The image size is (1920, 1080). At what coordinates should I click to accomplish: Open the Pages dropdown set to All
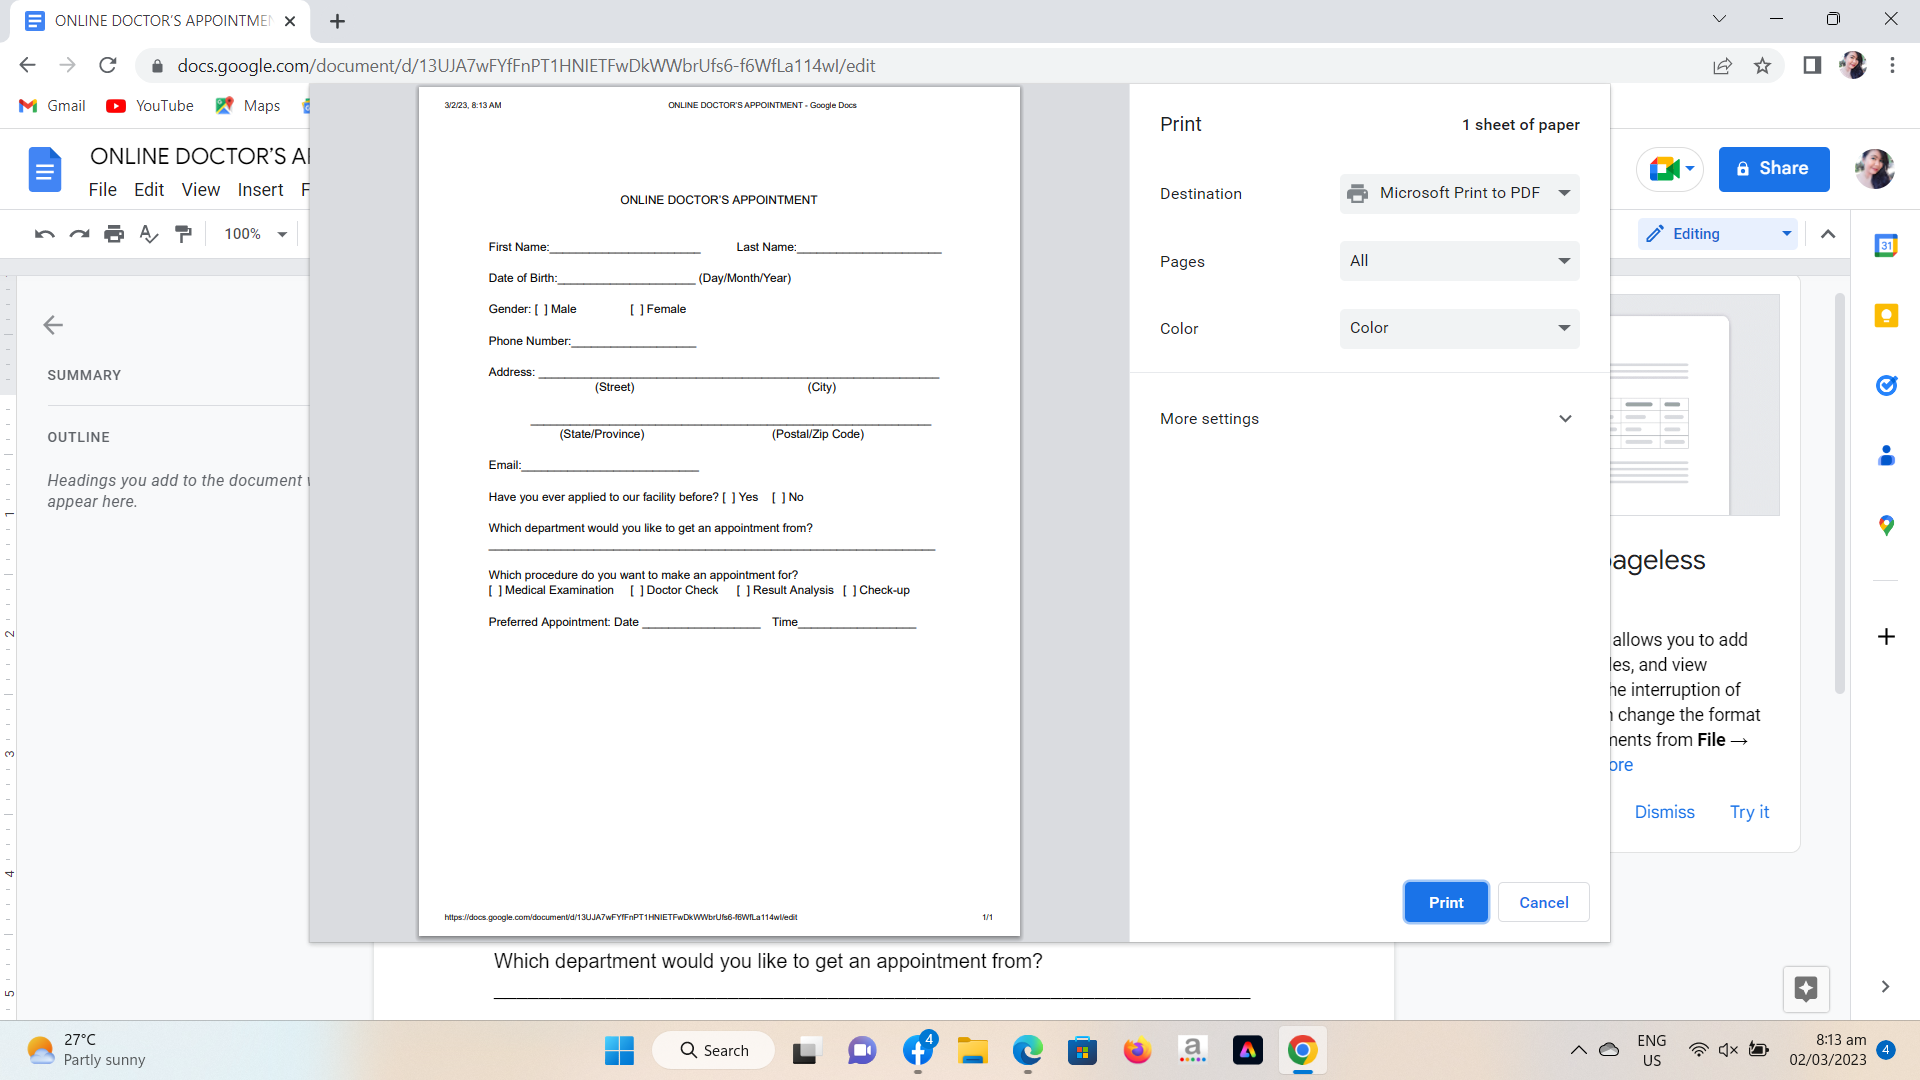[x=1459, y=261]
